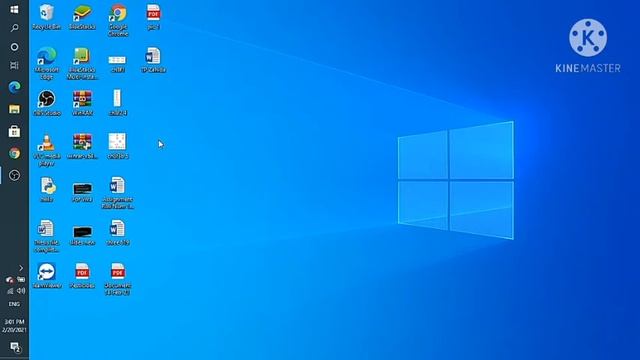Expand hidden system tray icons chevron
The image size is (640, 360).
(x=21, y=268)
